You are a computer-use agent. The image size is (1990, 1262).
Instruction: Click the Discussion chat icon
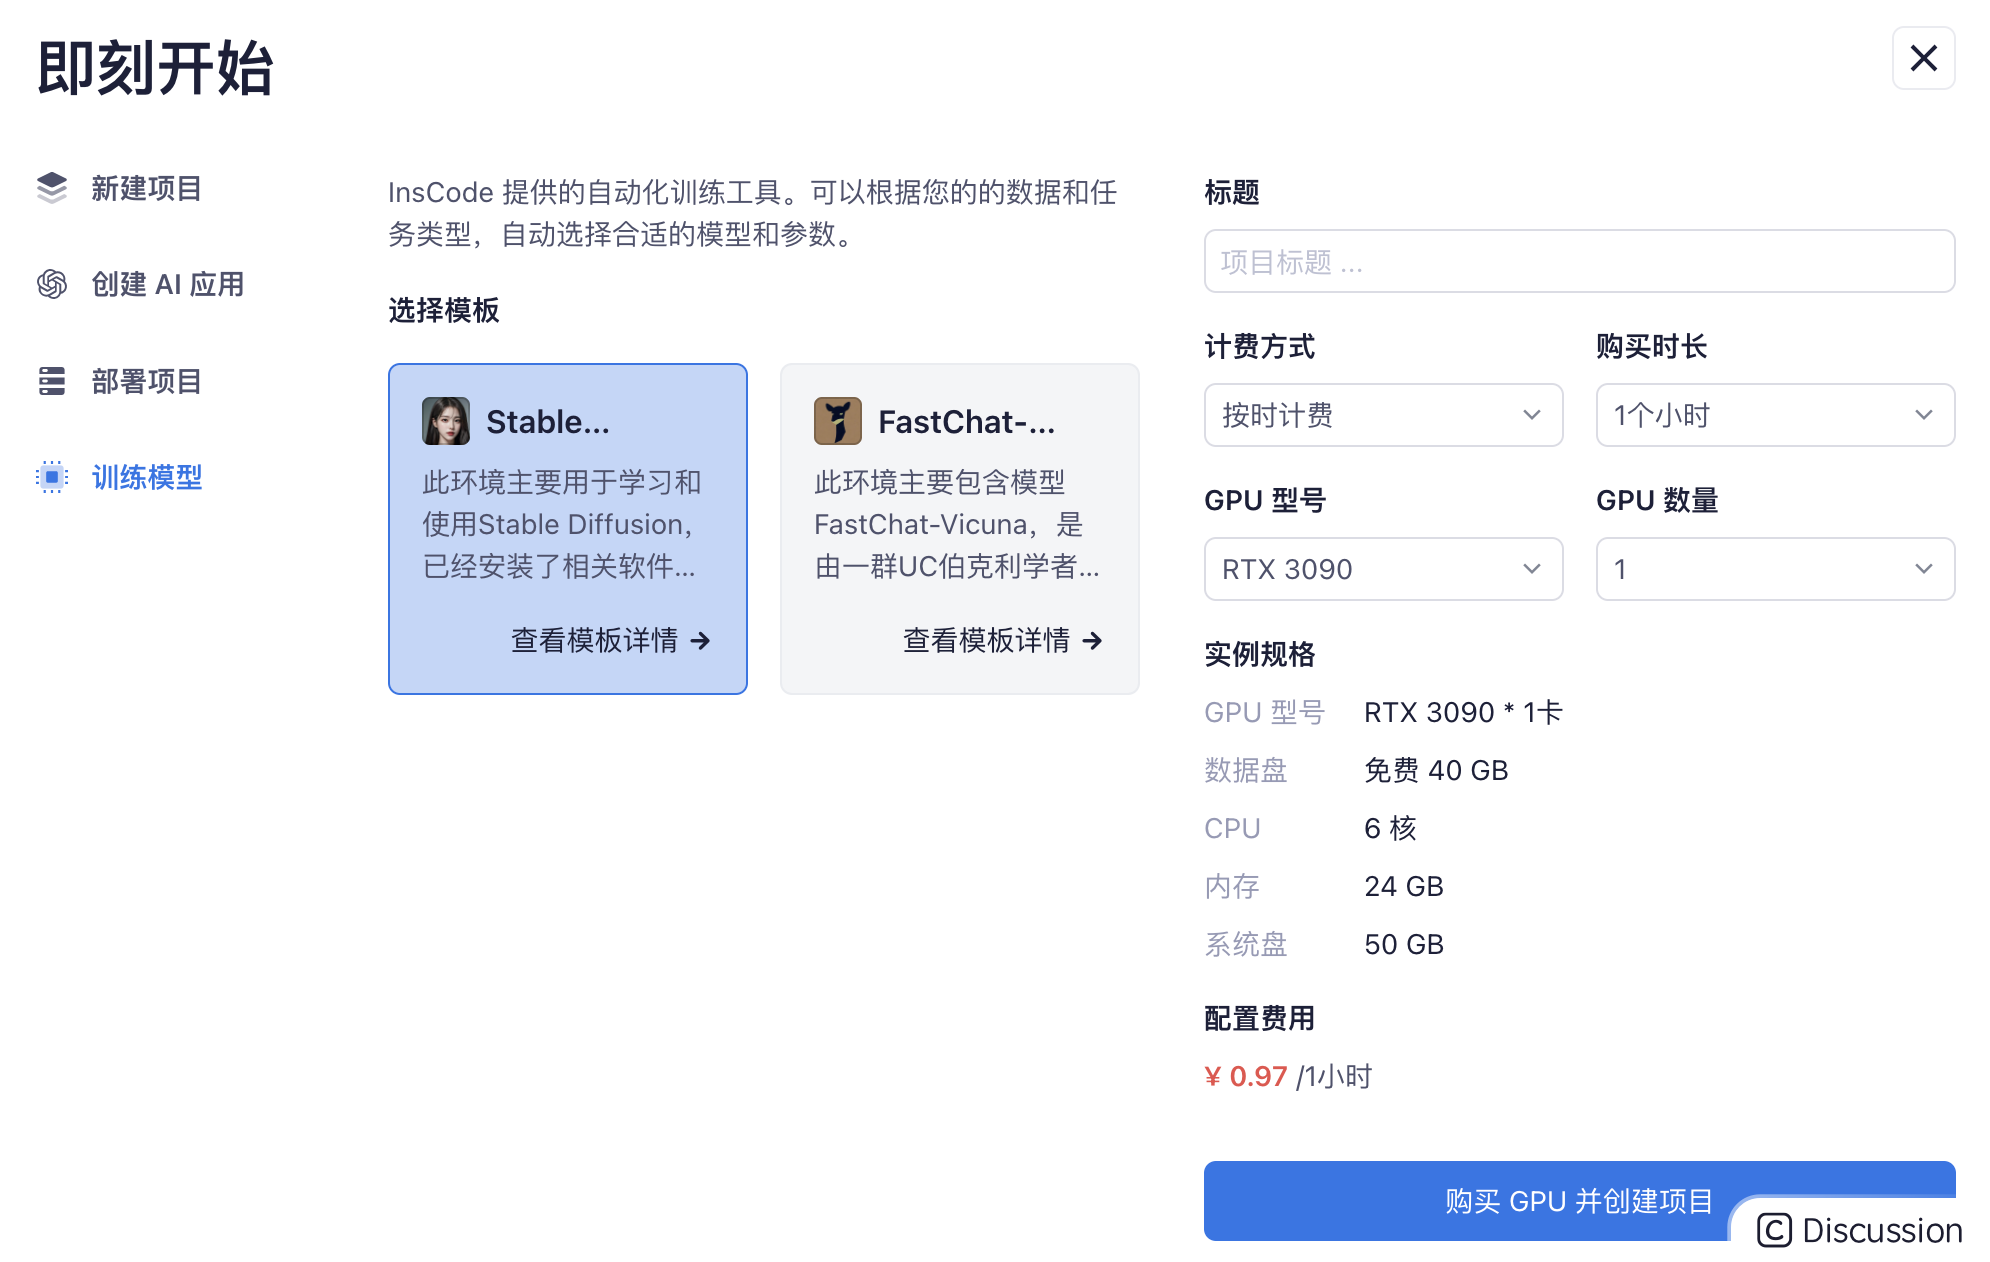[1774, 1230]
